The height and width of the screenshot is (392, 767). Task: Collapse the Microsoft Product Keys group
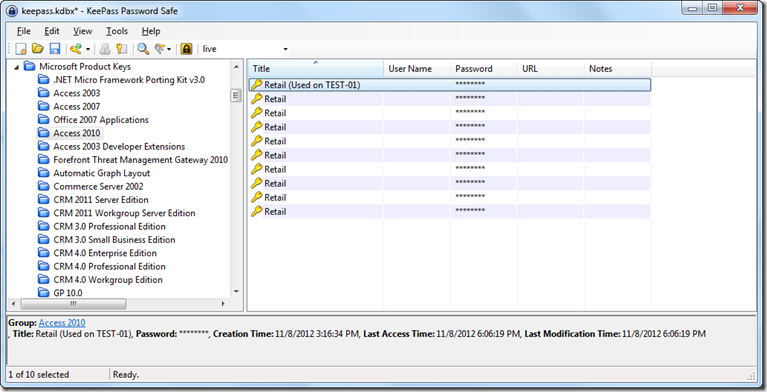[x=17, y=67]
